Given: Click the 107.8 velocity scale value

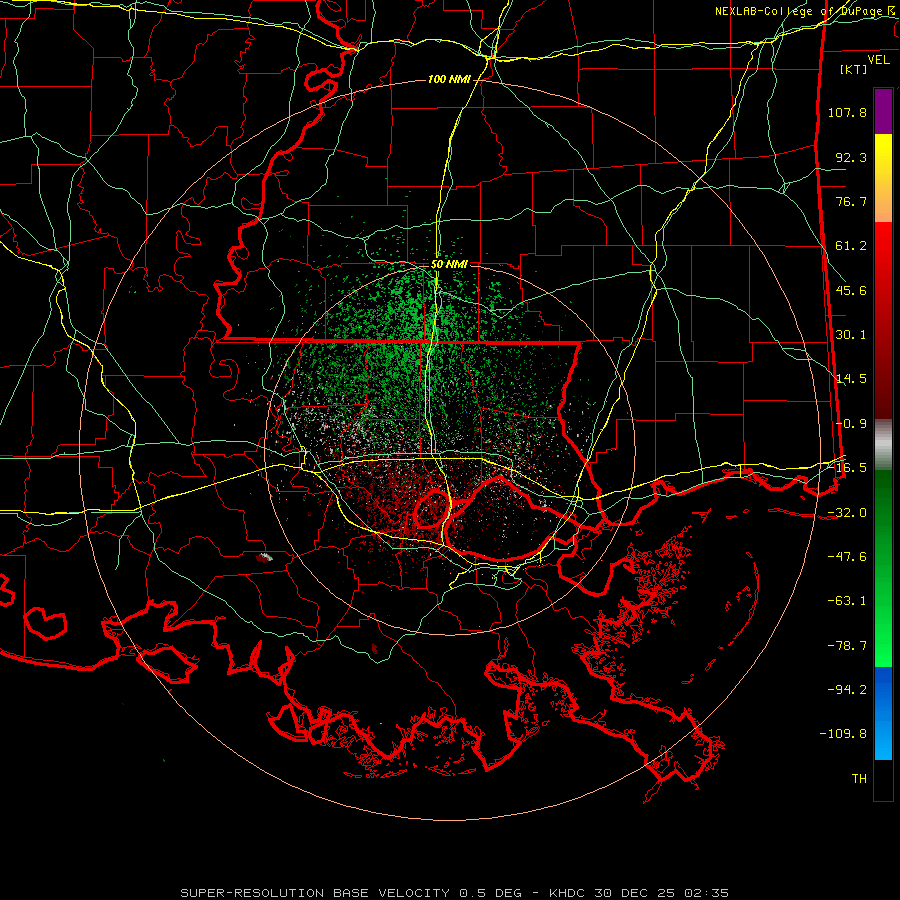Looking at the screenshot, I should [847, 112].
